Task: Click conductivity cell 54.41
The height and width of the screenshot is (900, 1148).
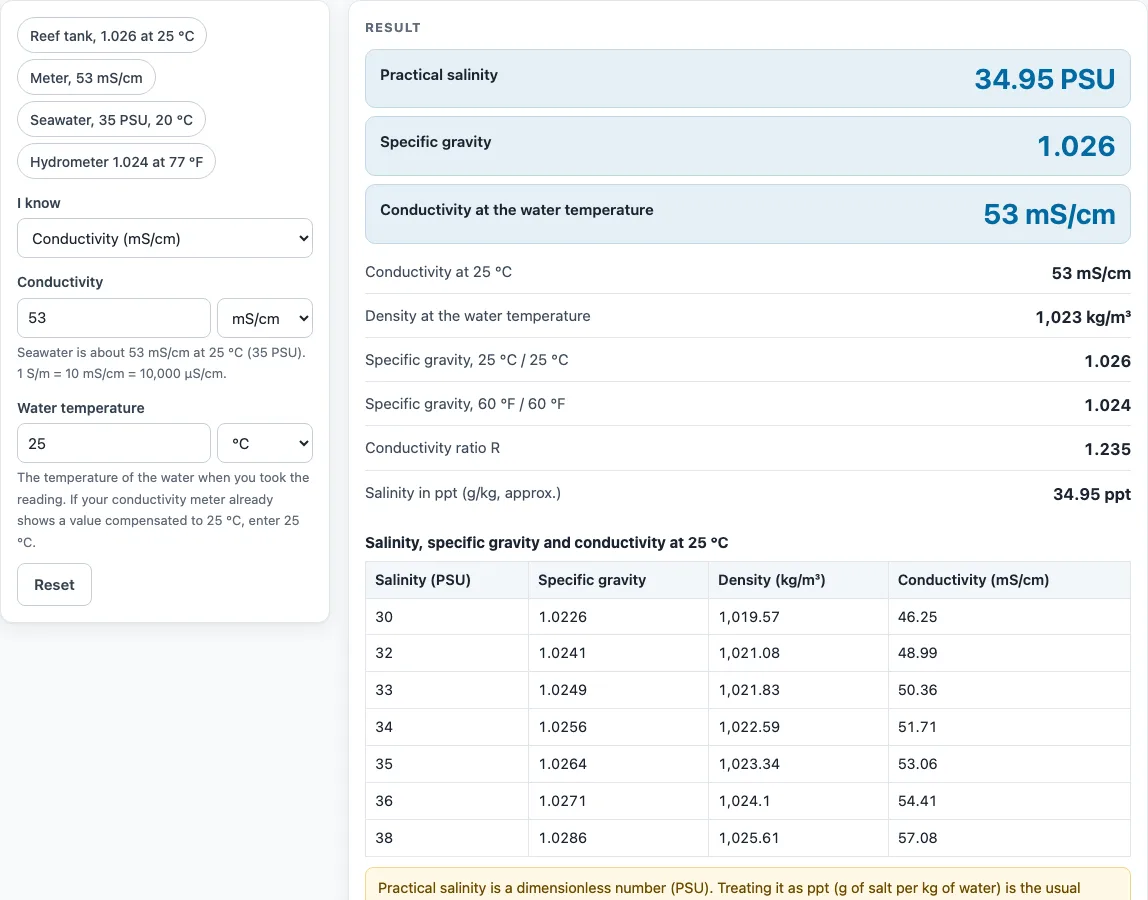Action: [x=1009, y=801]
